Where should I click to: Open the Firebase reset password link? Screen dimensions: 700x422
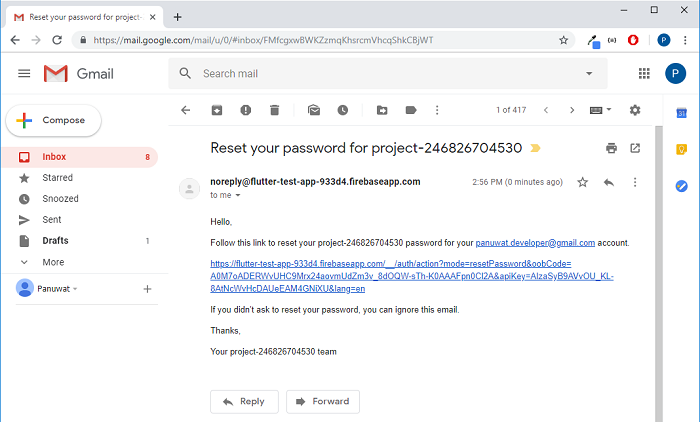(412, 276)
